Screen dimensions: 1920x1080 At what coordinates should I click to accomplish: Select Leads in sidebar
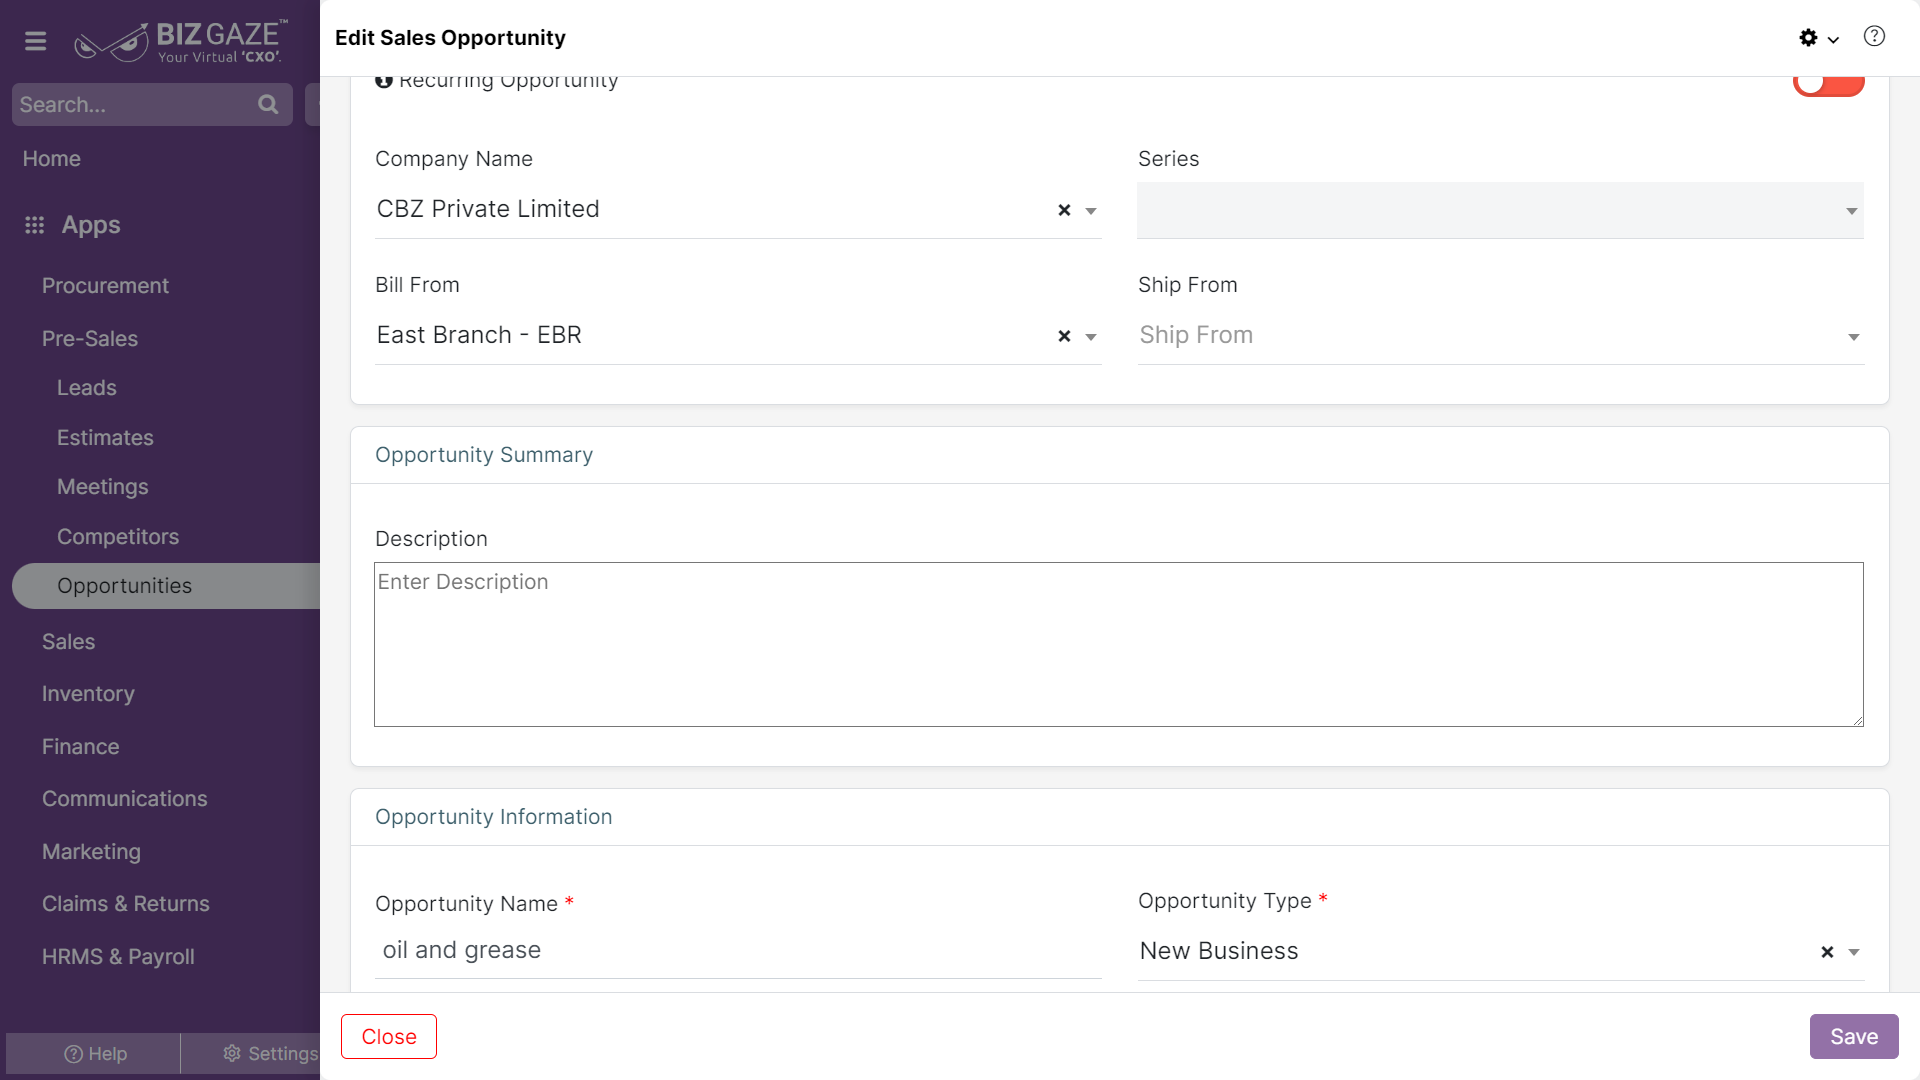(x=87, y=388)
